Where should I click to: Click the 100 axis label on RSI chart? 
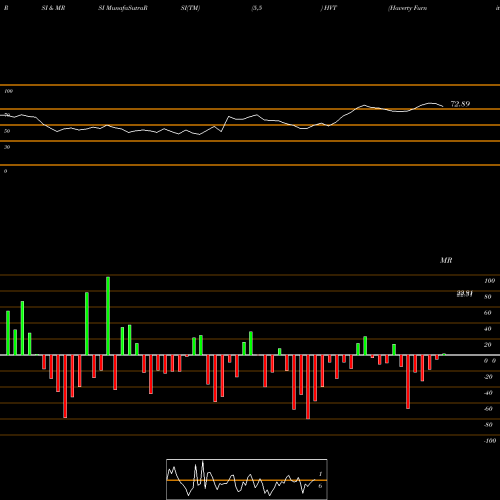tap(8, 91)
